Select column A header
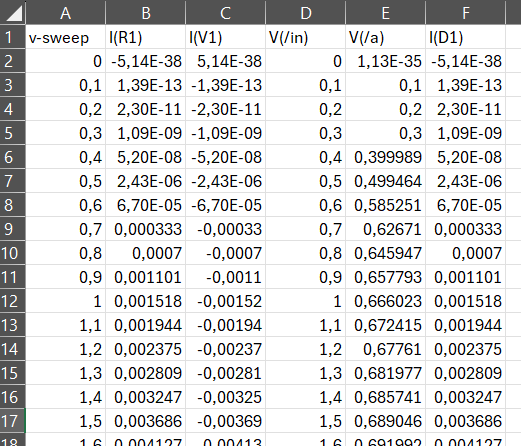This screenshot has height=446, width=521. click(x=66, y=12)
